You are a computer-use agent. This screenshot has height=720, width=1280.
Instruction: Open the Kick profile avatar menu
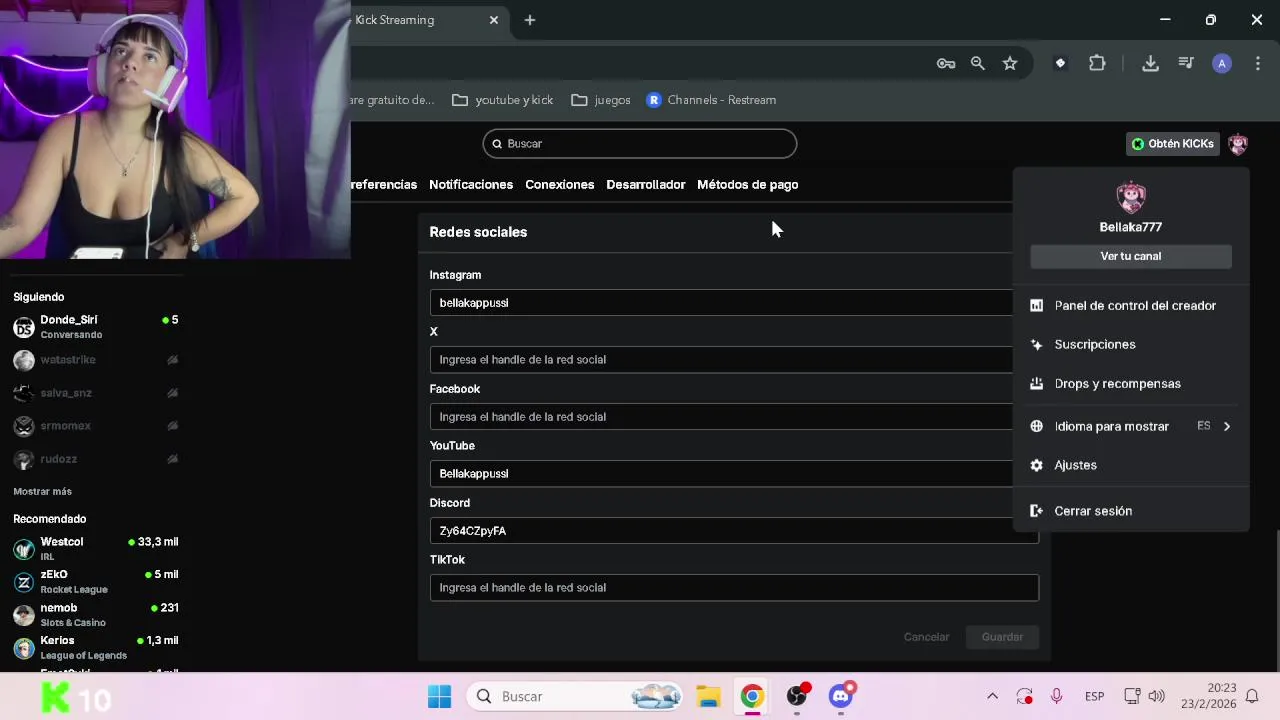pyautogui.click(x=1238, y=144)
